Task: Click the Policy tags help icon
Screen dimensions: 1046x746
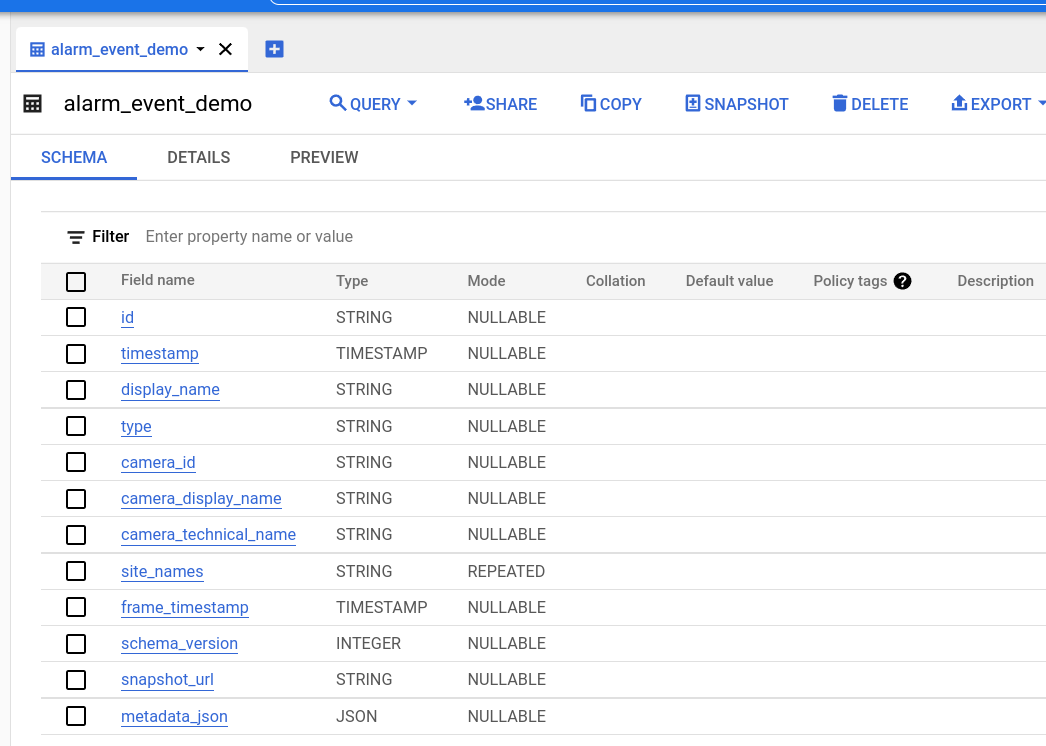Action: tap(902, 281)
